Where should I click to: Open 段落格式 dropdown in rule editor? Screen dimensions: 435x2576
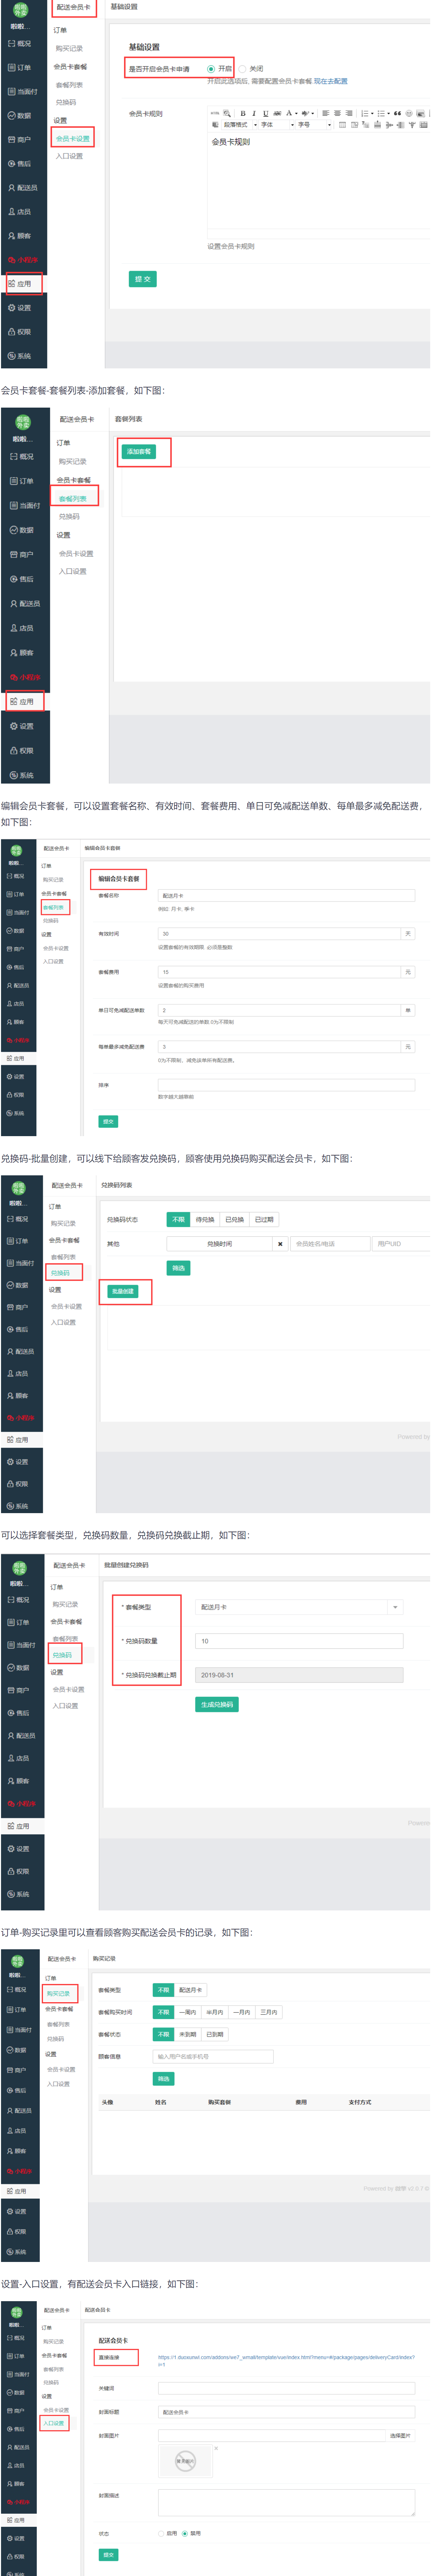240,125
